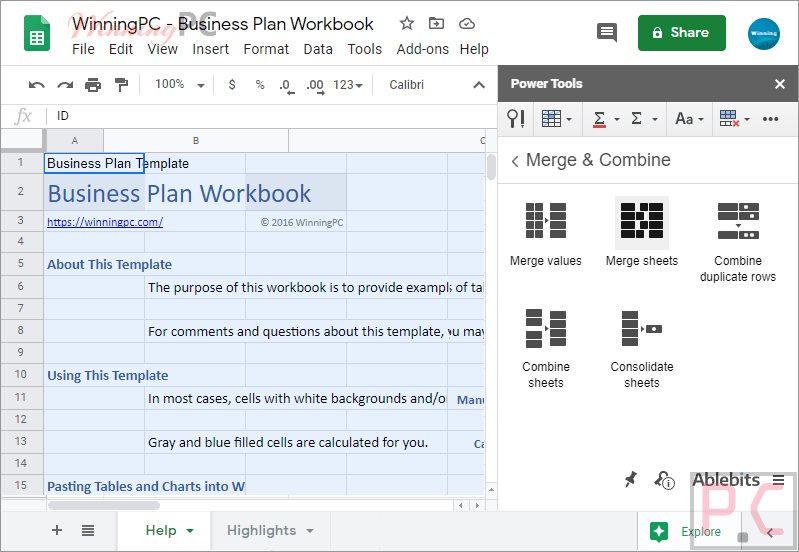The height and width of the screenshot is (552, 799).
Task: Select cell 'Using This Template'
Action: [108, 375]
